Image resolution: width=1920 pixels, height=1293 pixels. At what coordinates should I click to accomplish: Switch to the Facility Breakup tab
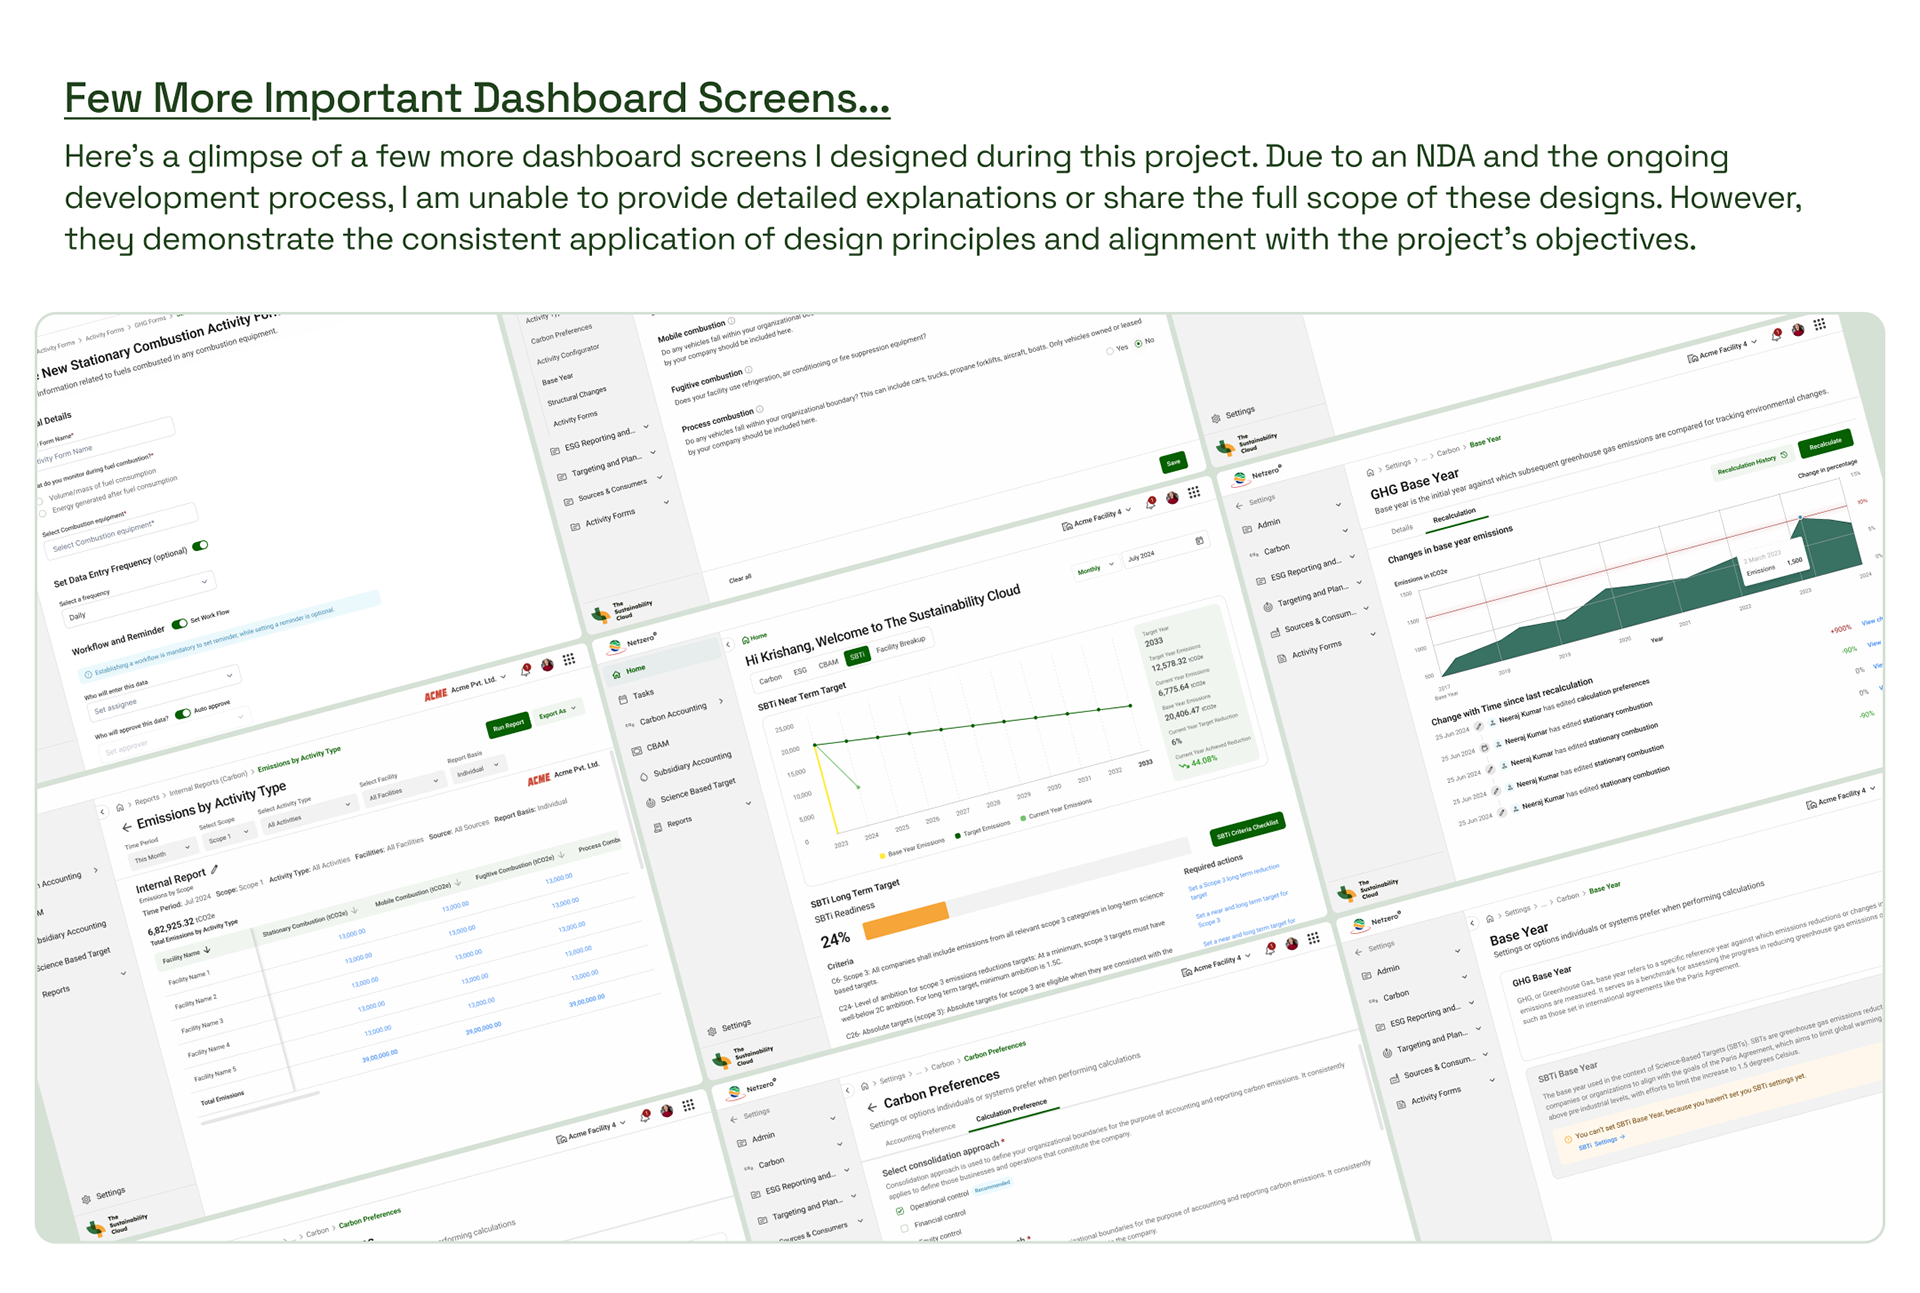point(900,644)
